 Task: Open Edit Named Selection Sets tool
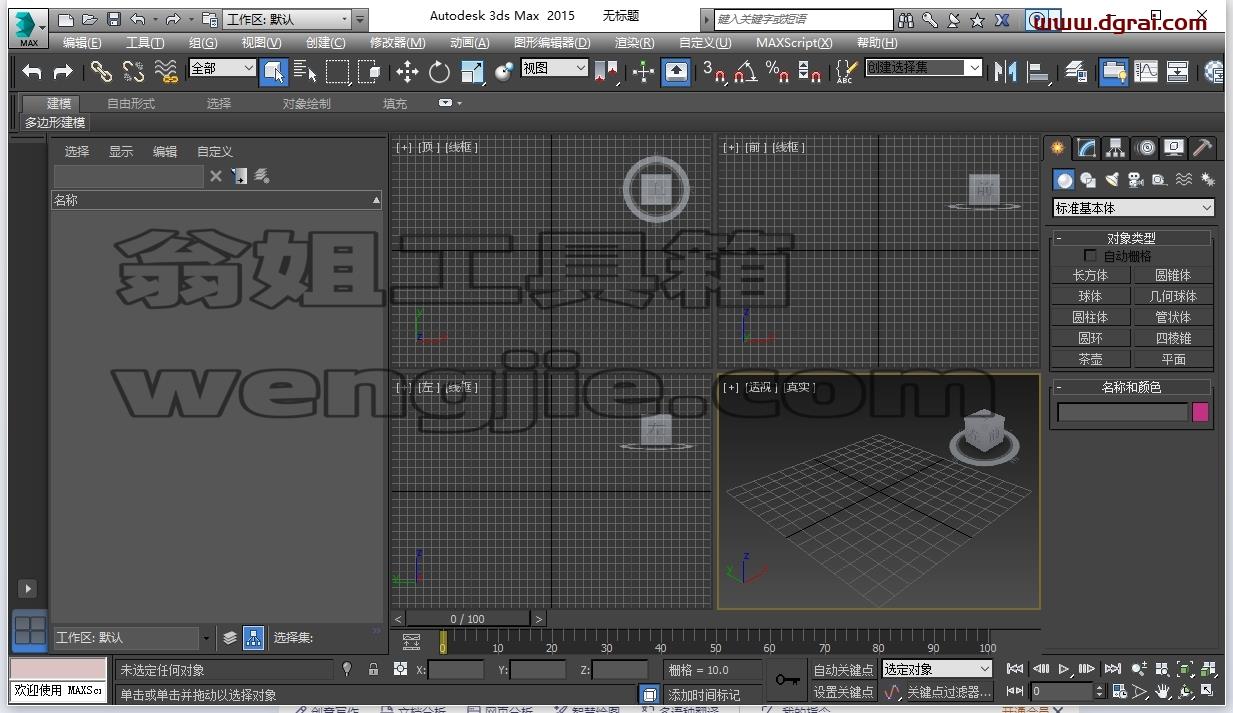847,71
